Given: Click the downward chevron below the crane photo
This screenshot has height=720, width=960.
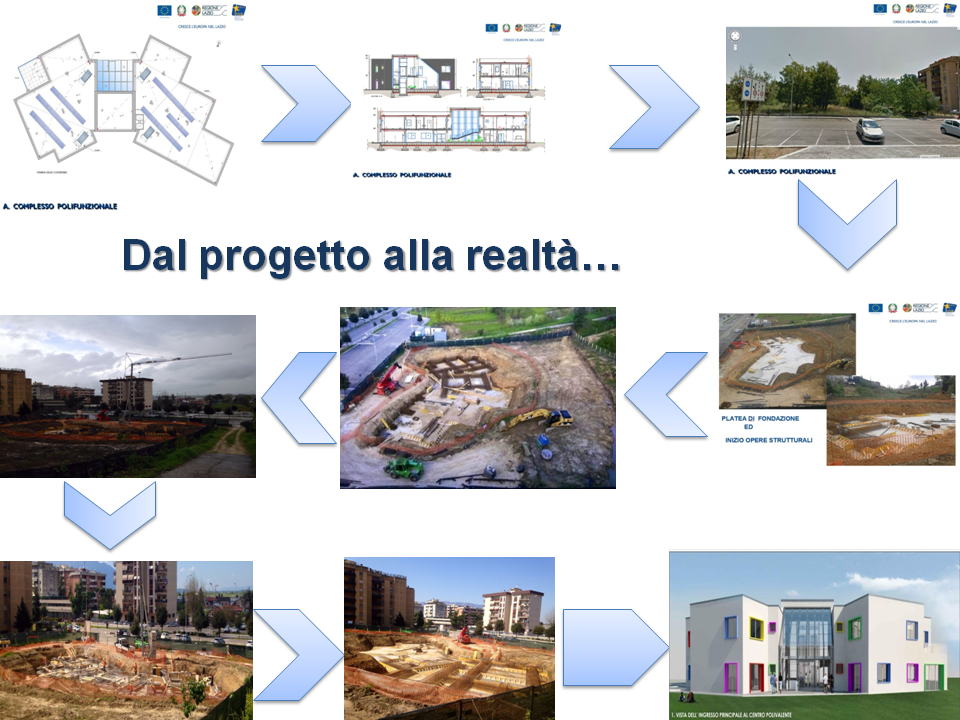Looking at the screenshot, I should [110, 514].
